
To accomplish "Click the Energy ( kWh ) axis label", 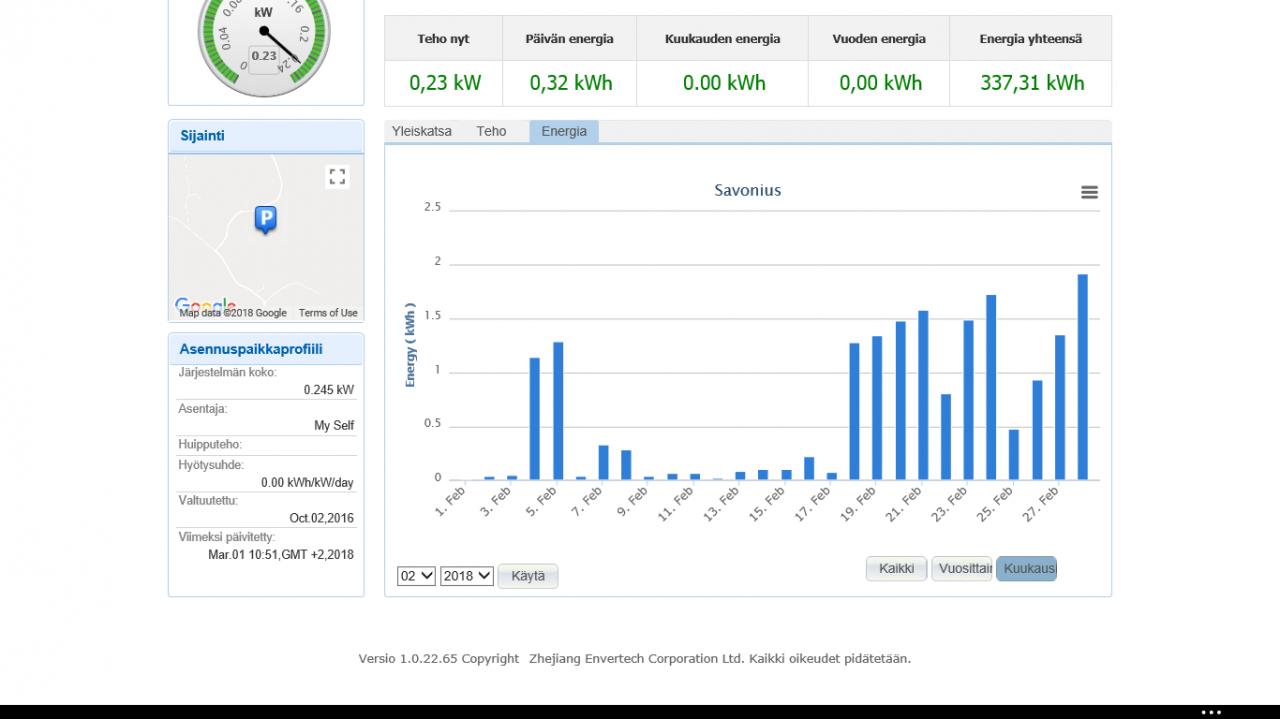I will click(411, 345).
